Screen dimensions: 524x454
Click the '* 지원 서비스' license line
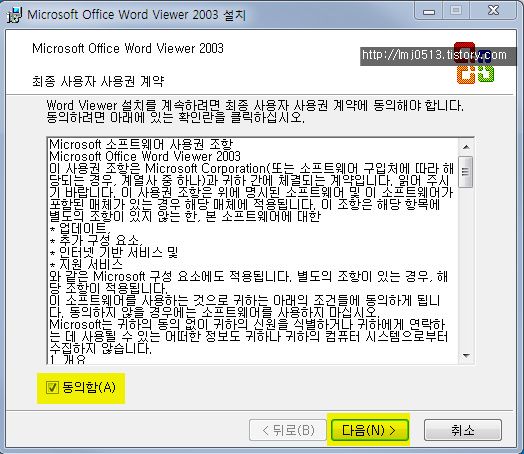pyautogui.click(x=86, y=265)
